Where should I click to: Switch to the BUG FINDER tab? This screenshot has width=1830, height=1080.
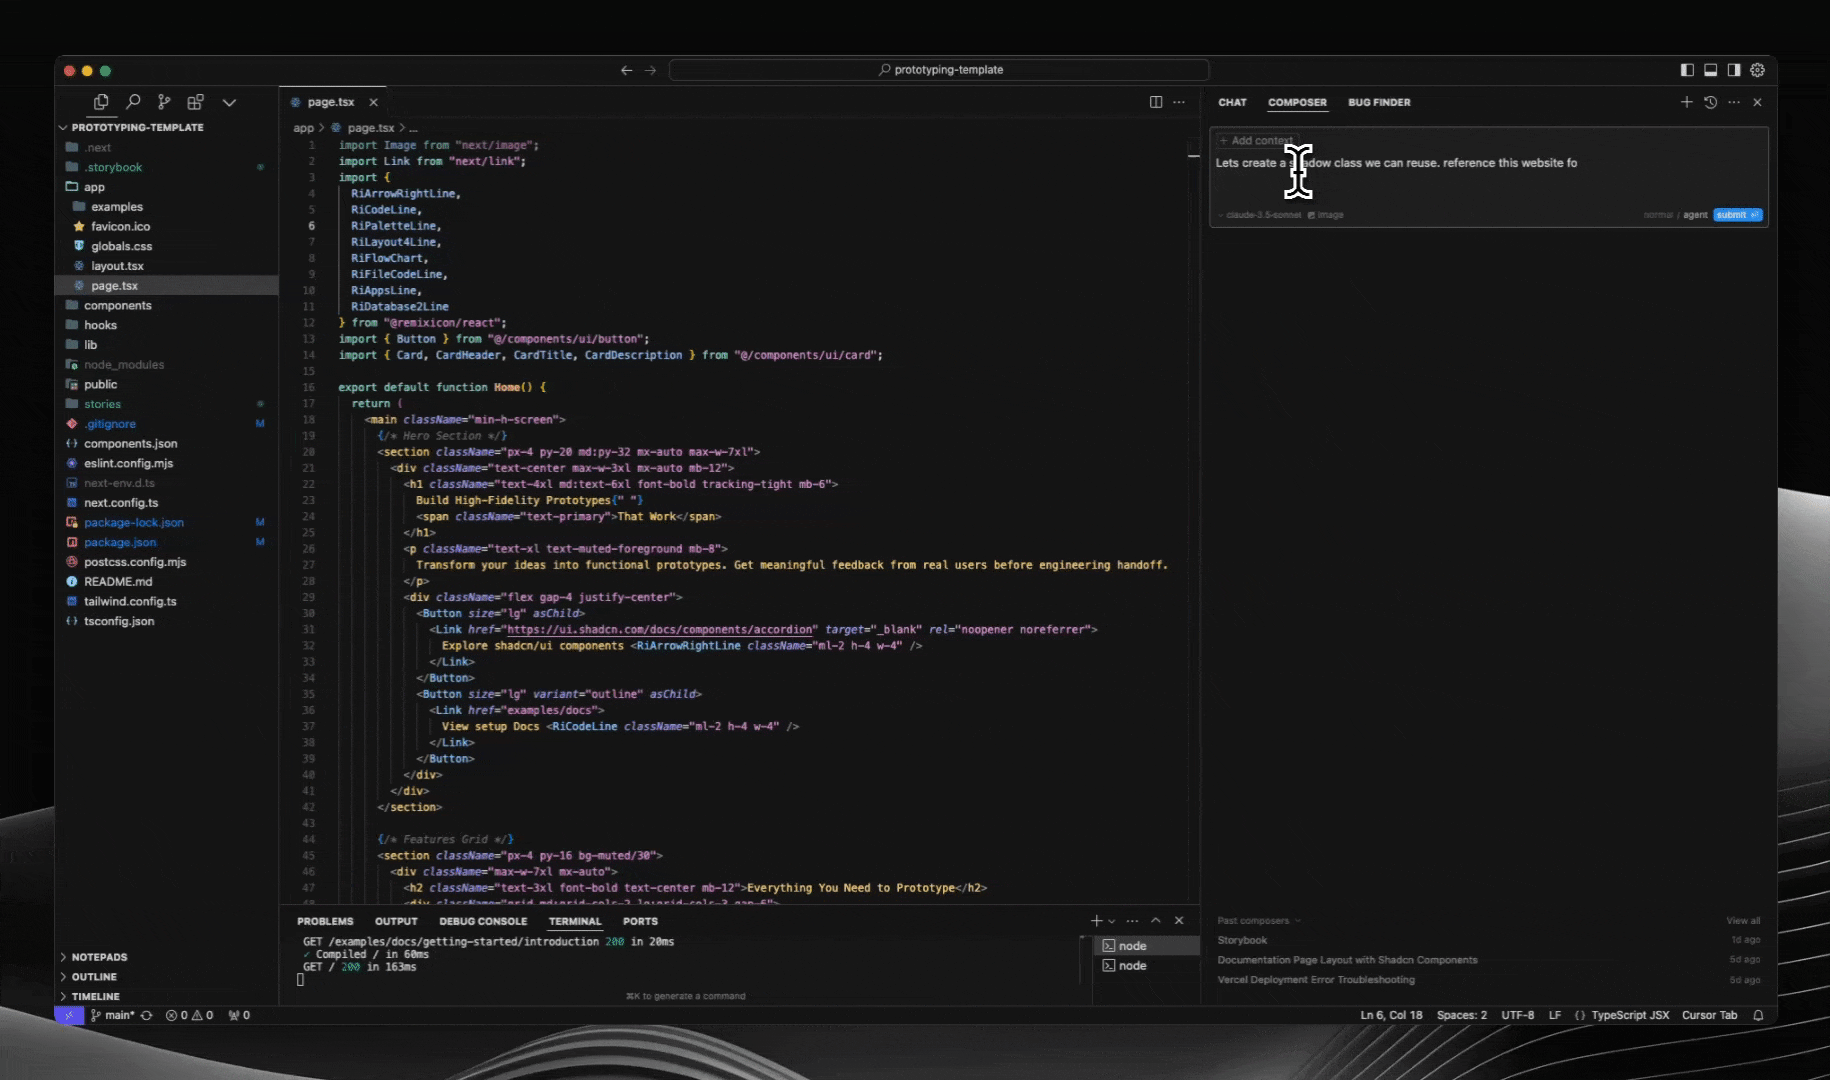(x=1379, y=102)
